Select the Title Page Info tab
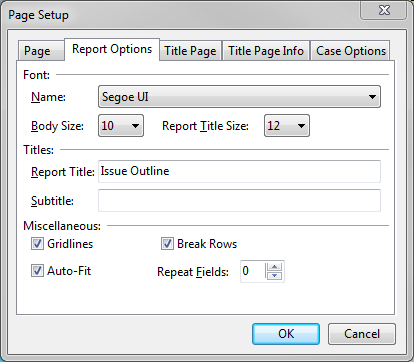Viewport: 414px width, 362px height. 266,51
